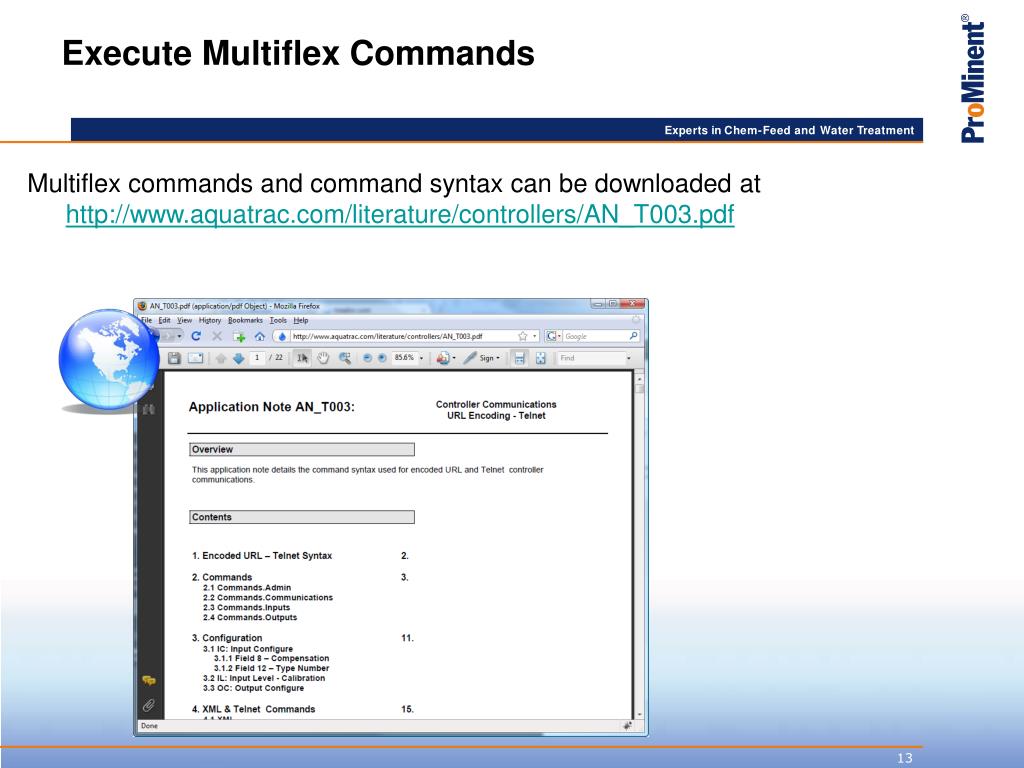Viewport: 1024px width, 768px height.
Task: Open the comments panel icon in PDF sidebar
Action: pyautogui.click(x=149, y=680)
